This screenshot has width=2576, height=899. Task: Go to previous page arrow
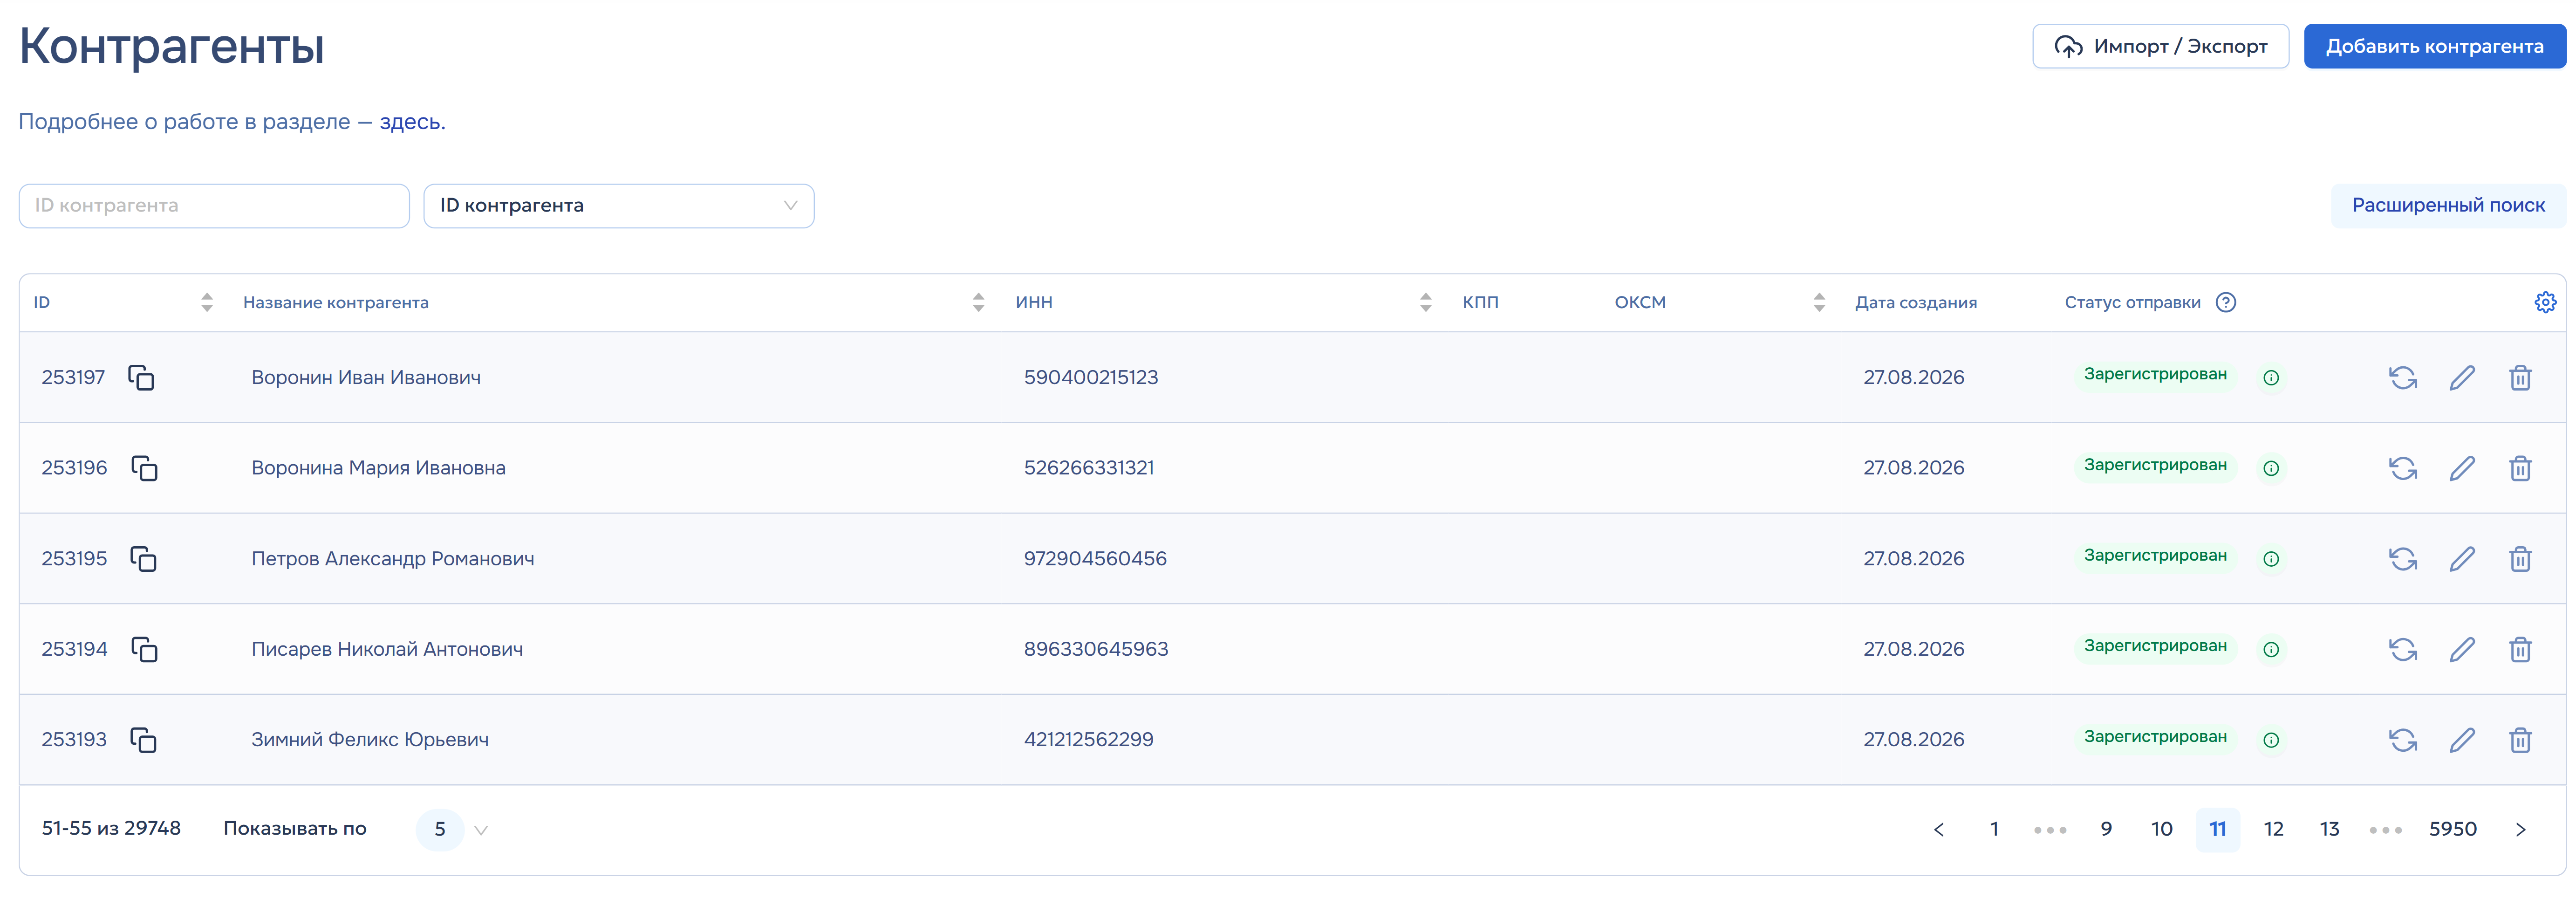click(x=1938, y=829)
